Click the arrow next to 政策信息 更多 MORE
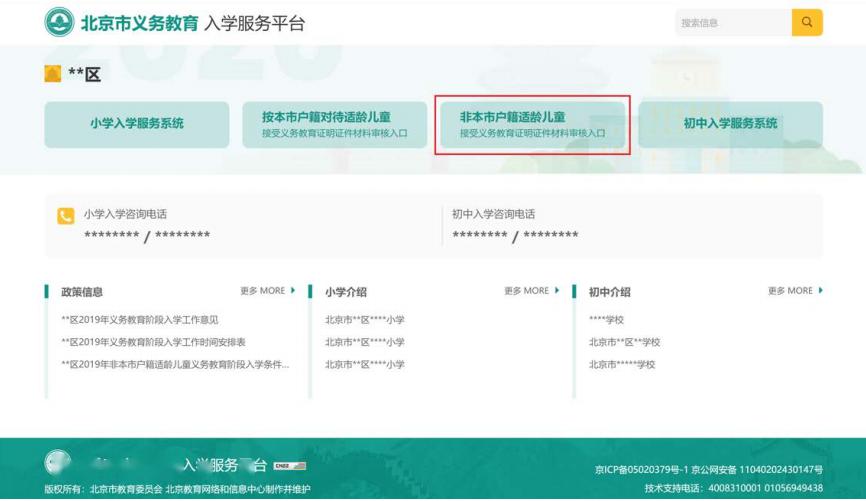 (x=293, y=291)
